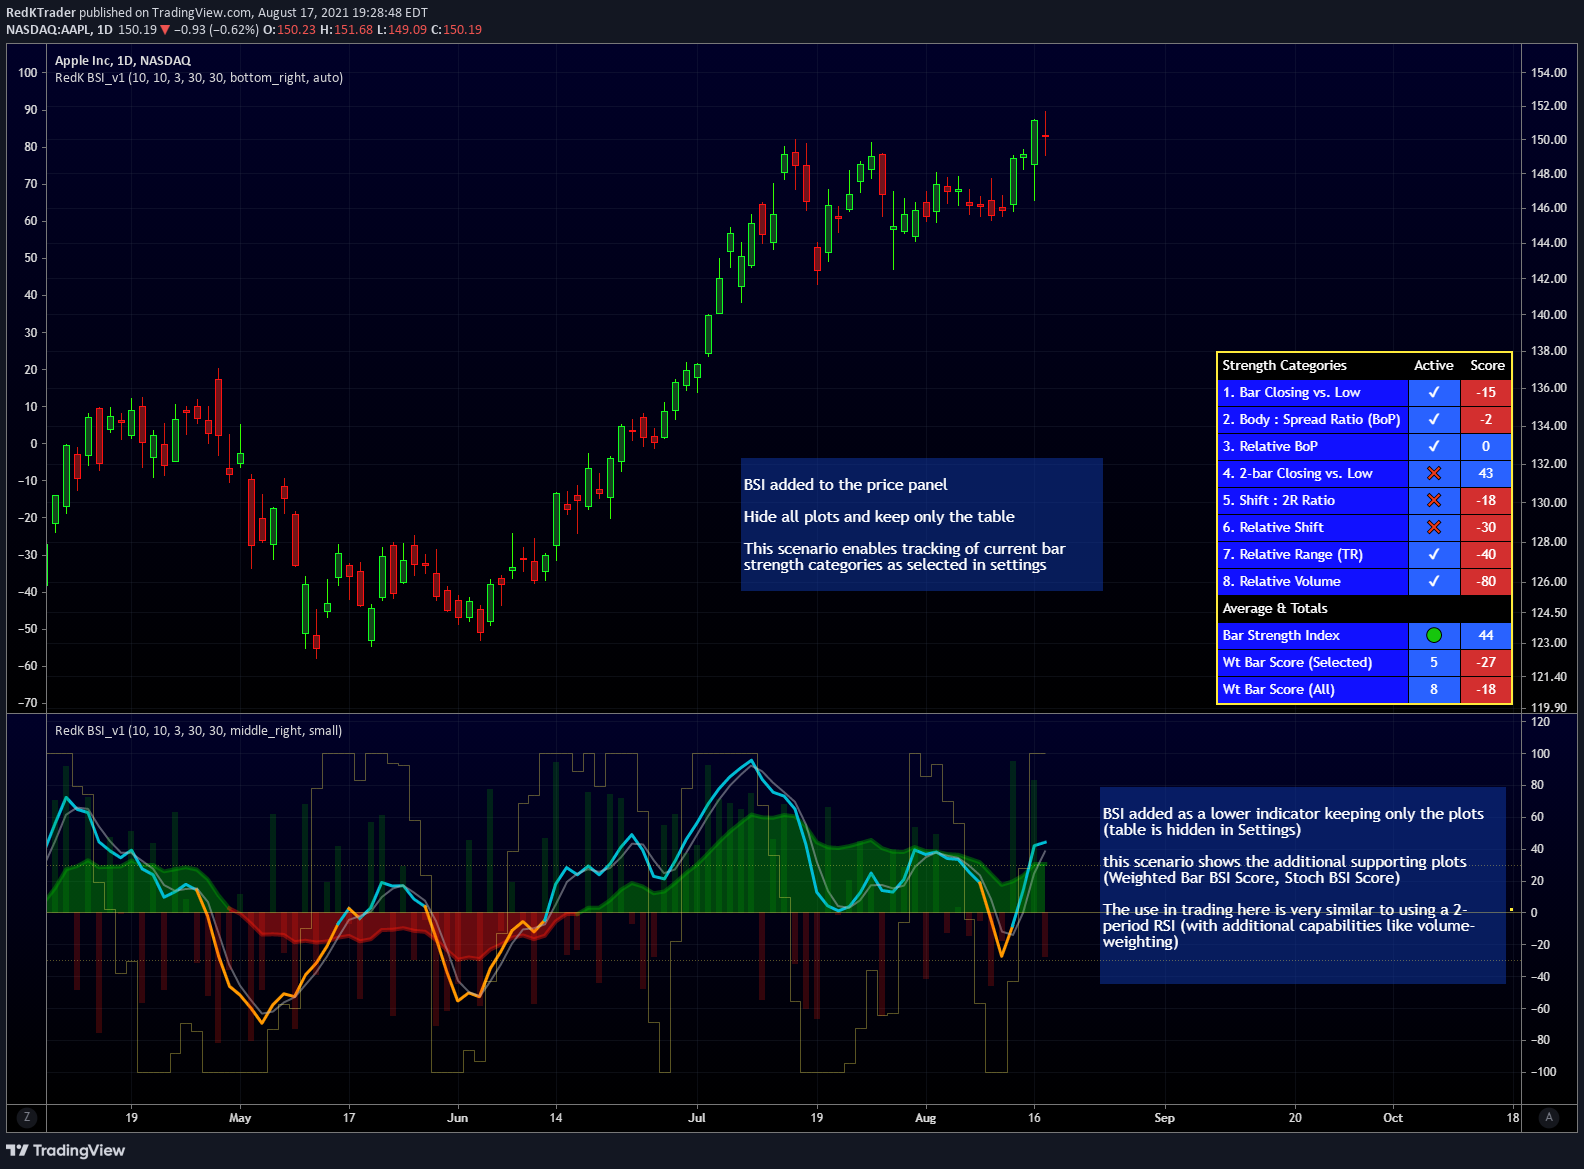Click the closing price C:150.19 in header

(x=456, y=30)
